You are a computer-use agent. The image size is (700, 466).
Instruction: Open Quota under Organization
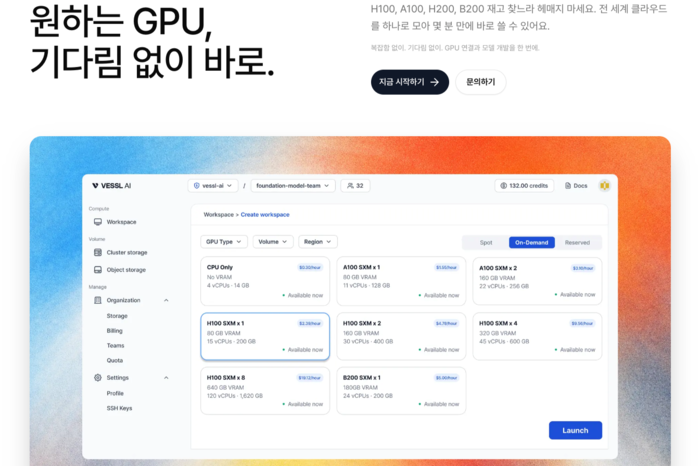115,360
